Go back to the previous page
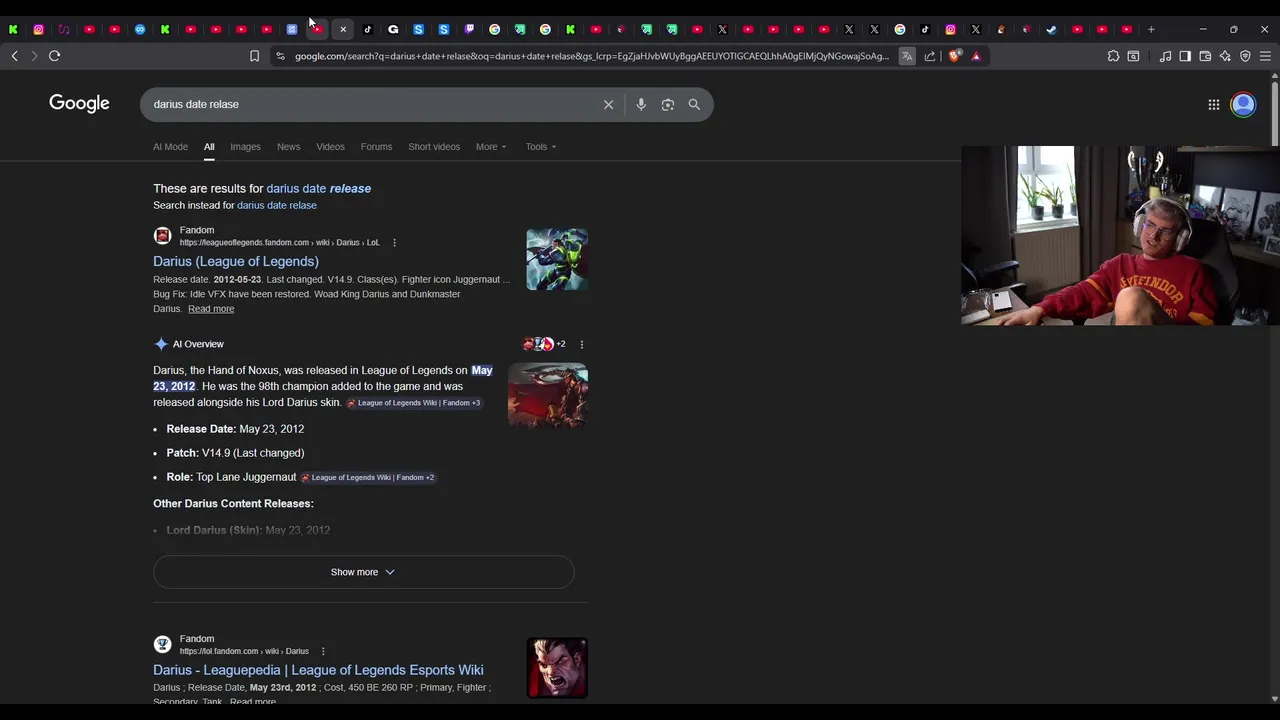Image resolution: width=1280 pixels, height=720 pixels. point(14,56)
